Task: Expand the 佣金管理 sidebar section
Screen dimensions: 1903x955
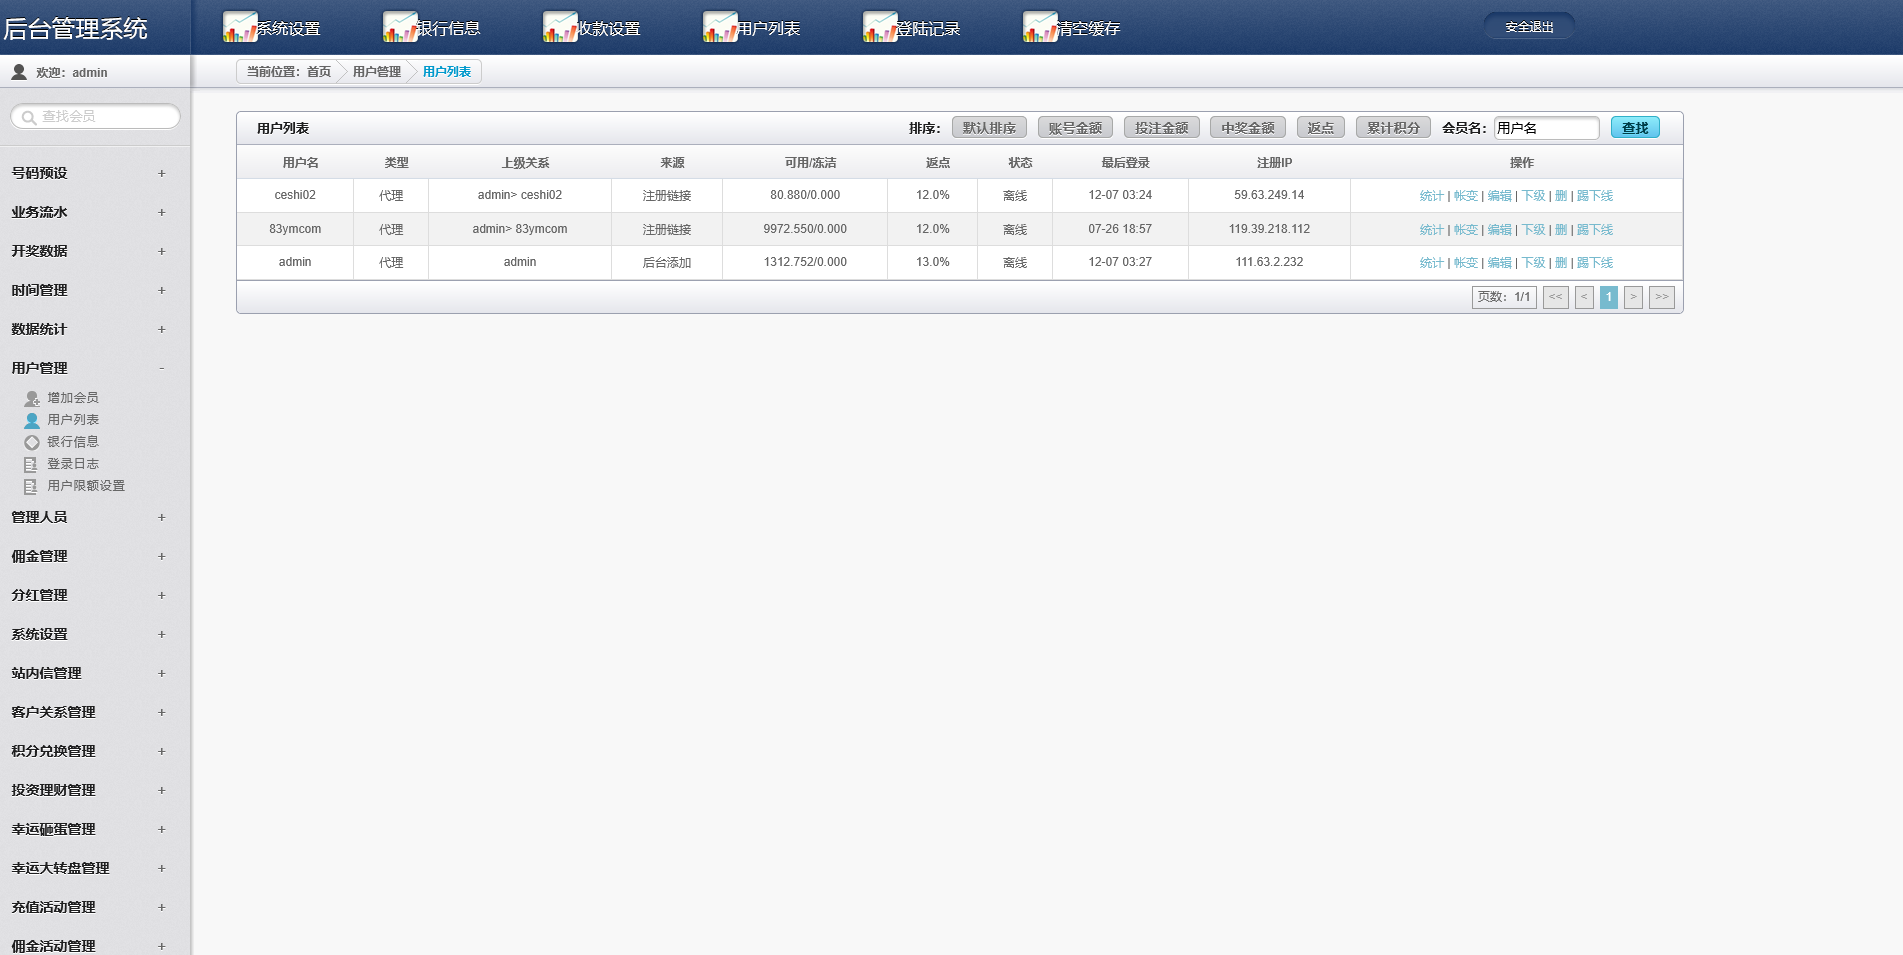Action: coord(161,556)
